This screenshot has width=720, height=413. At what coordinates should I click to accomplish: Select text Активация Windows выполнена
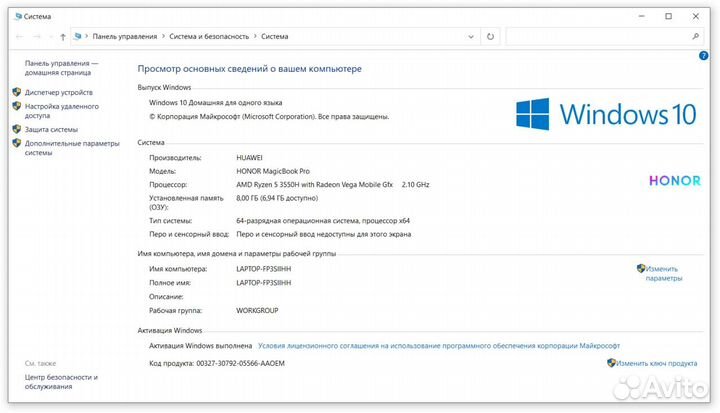pos(201,345)
